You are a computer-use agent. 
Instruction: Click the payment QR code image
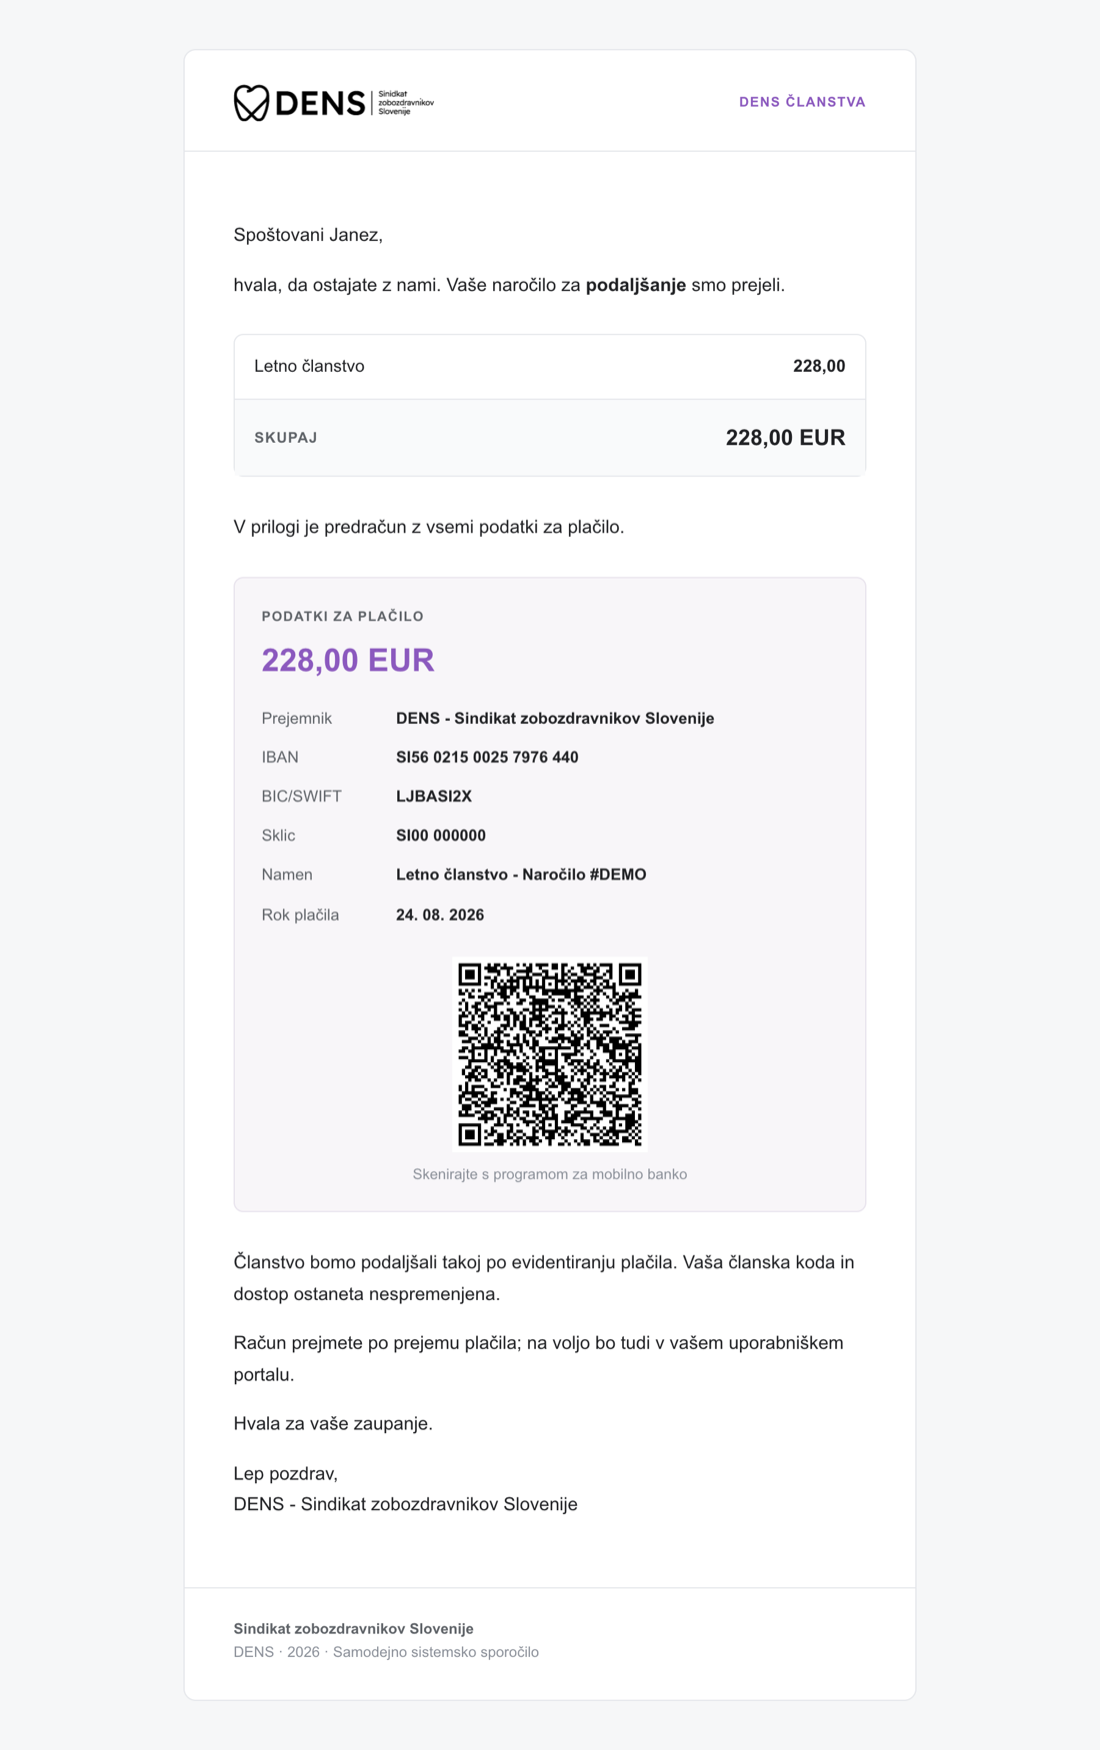point(550,1054)
